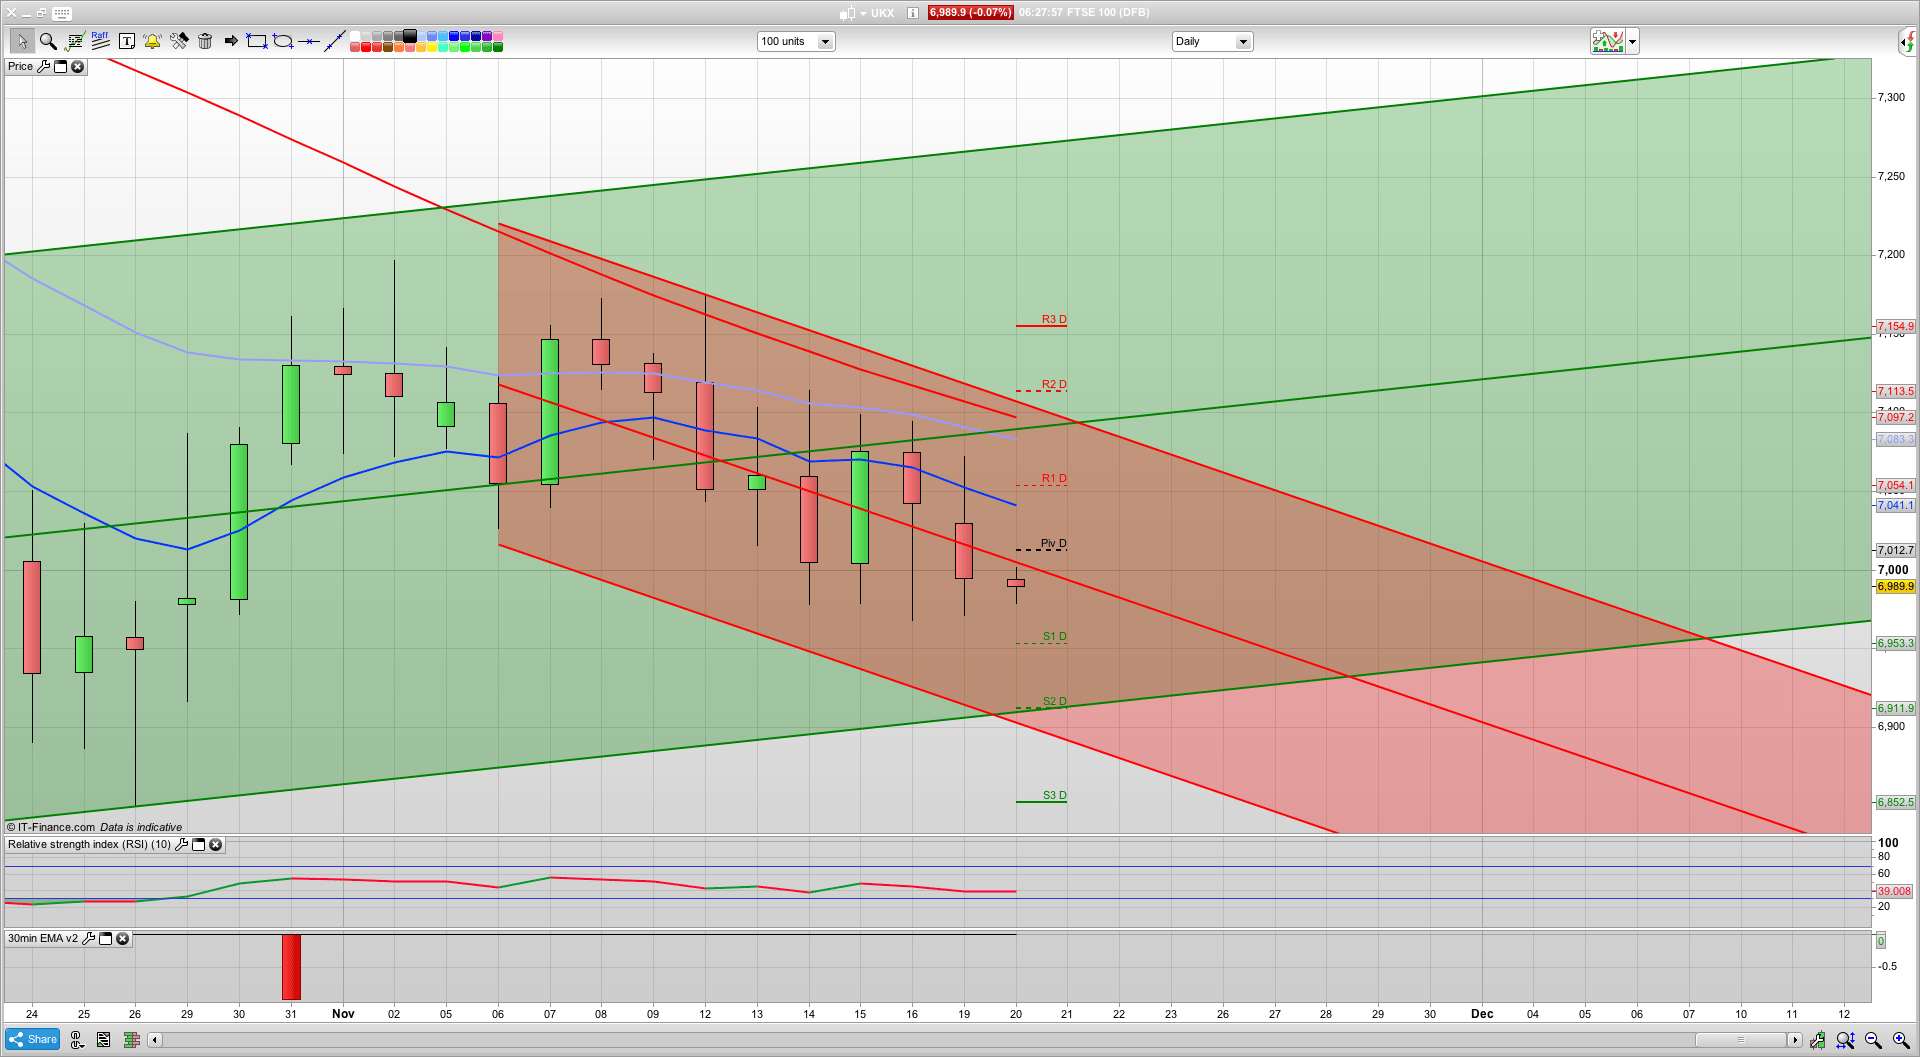Click the left scroll arrow on the timeline
This screenshot has height=1057, width=1920.
(x=154, y=1040)
